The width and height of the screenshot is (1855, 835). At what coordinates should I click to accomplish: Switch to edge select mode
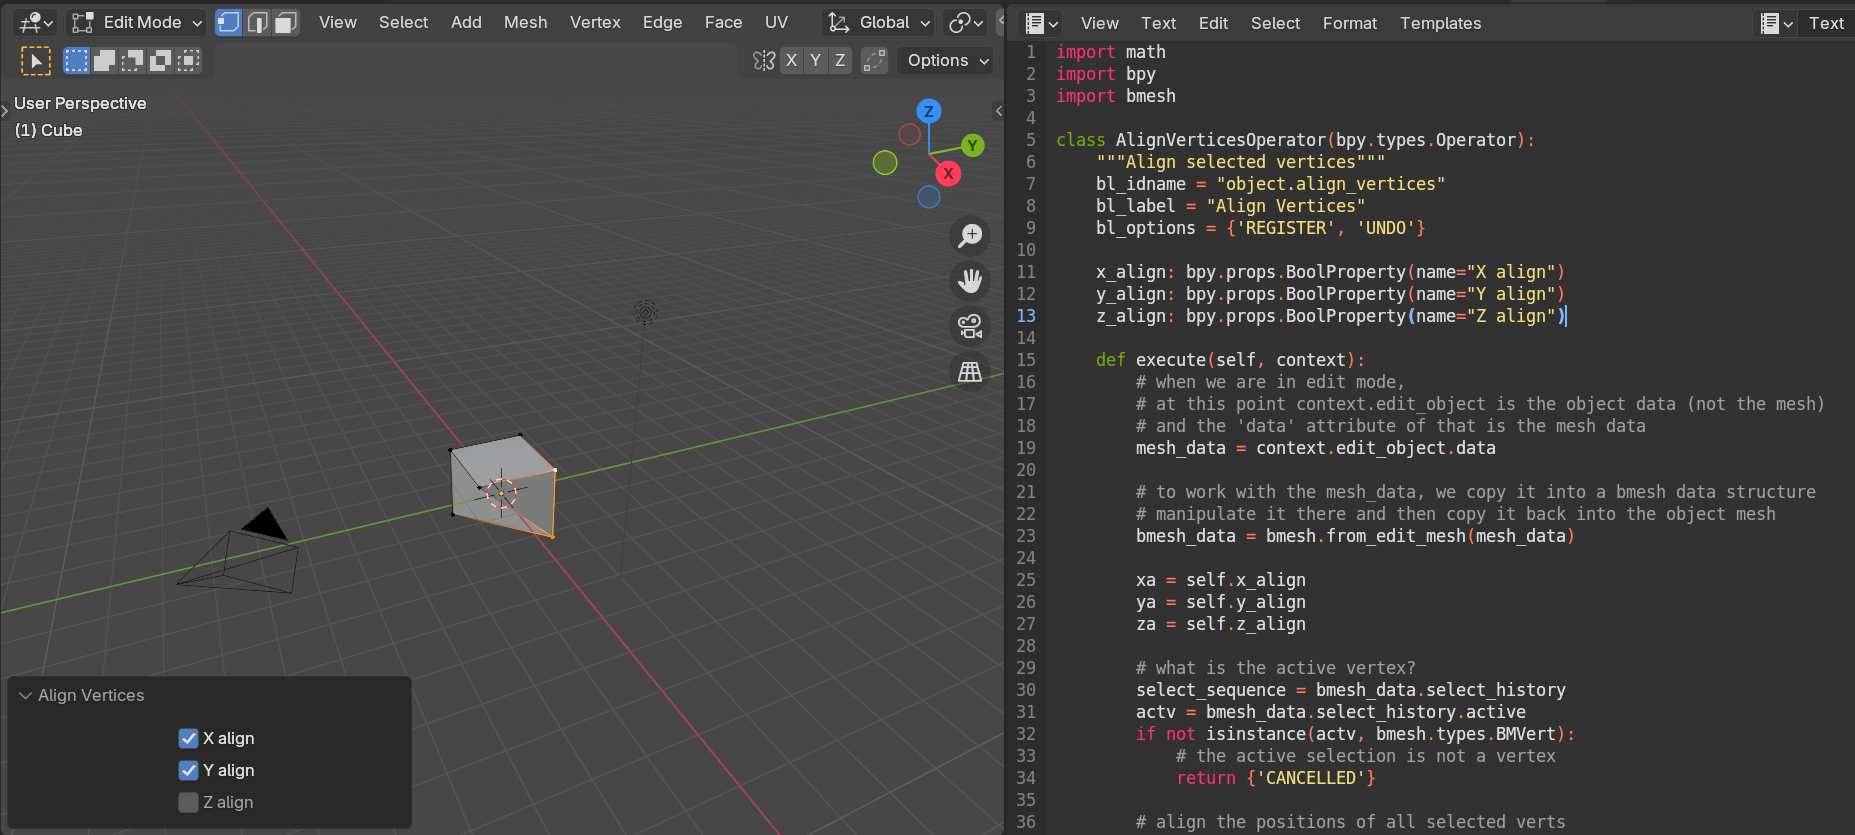[x=257, y=22]
